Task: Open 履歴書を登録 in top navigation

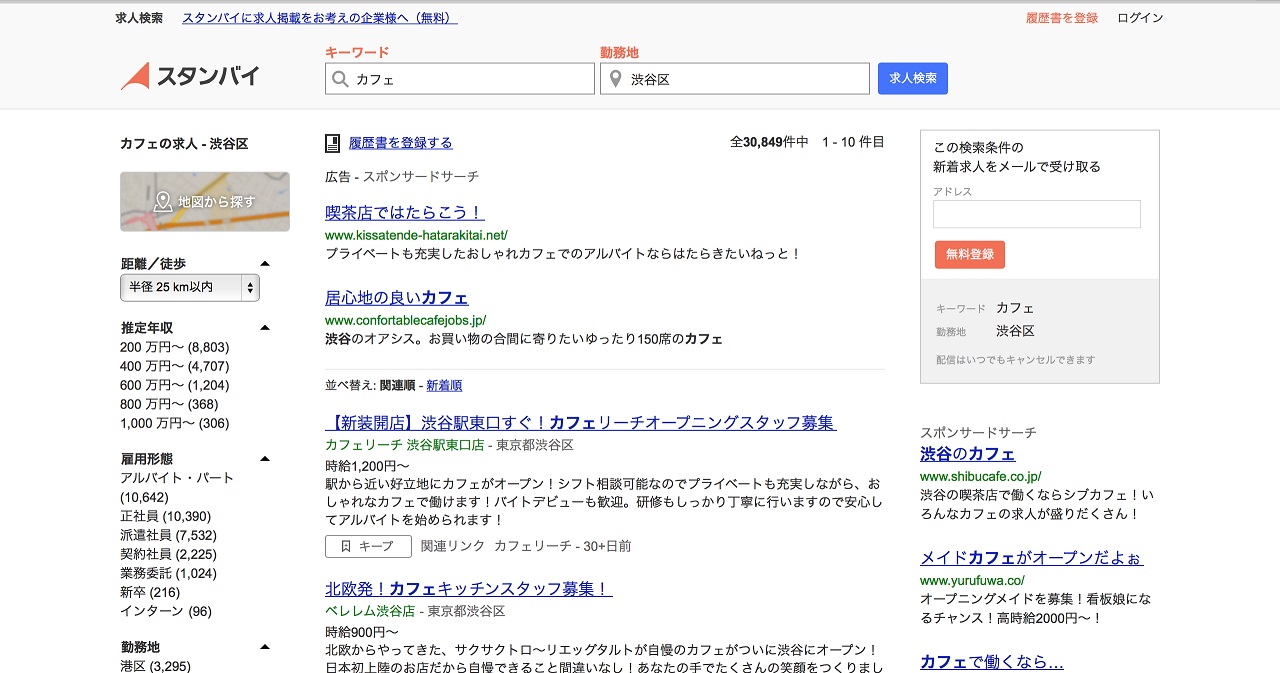Action: click(1061, 18)
